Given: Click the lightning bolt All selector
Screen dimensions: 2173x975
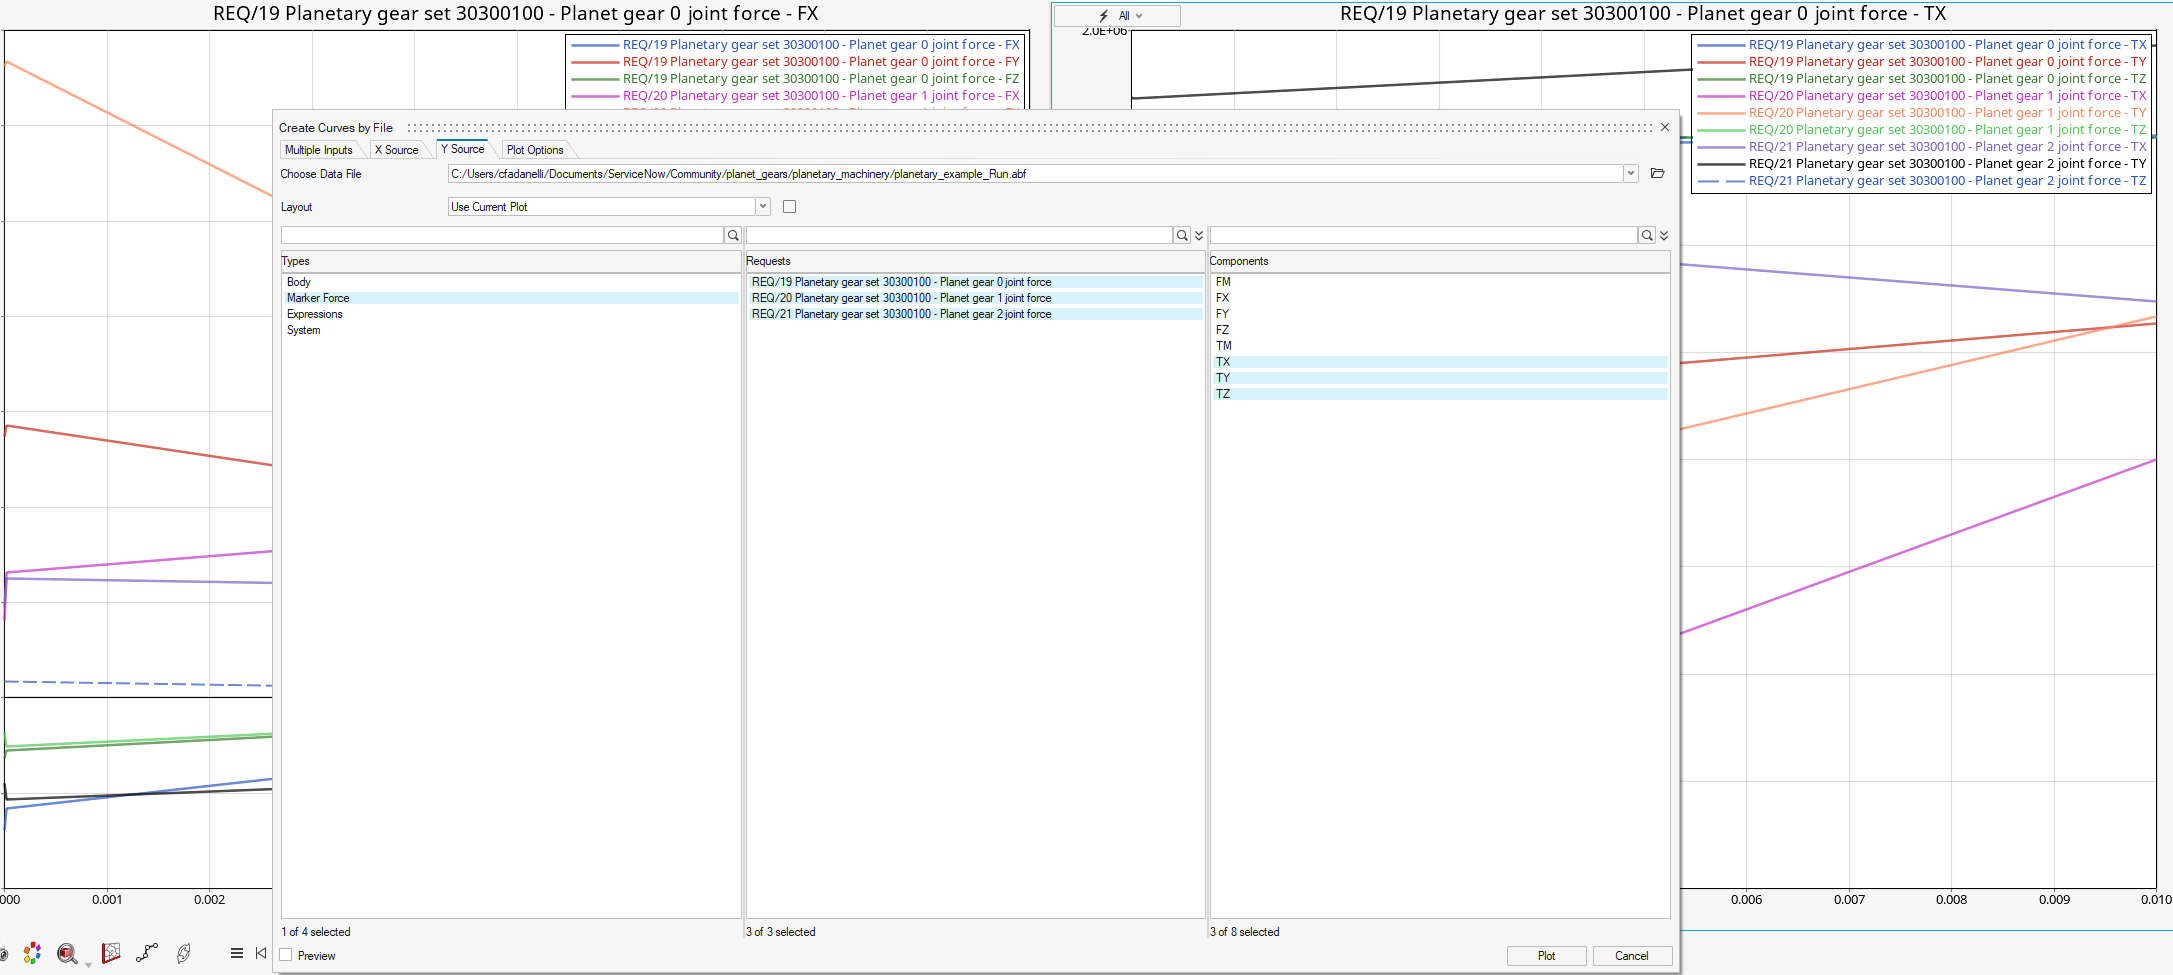Looking at the screenshot, I should (1117, 16).
